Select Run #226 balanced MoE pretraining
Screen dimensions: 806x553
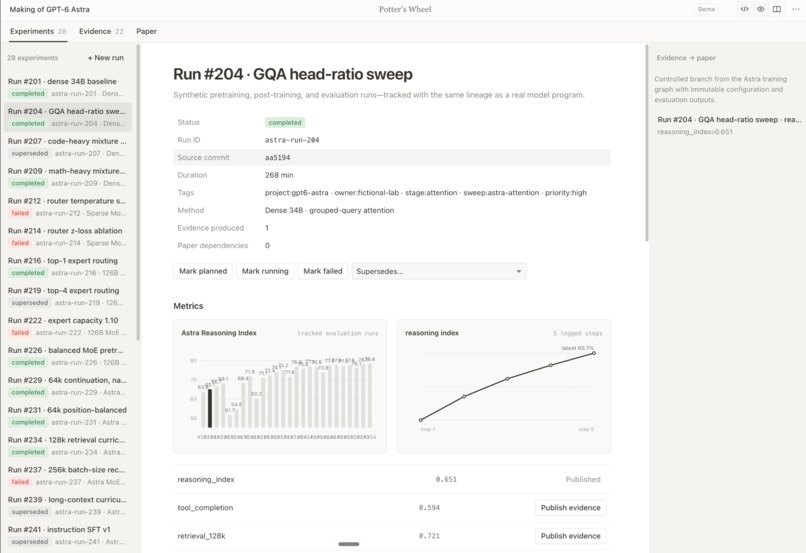67,356
